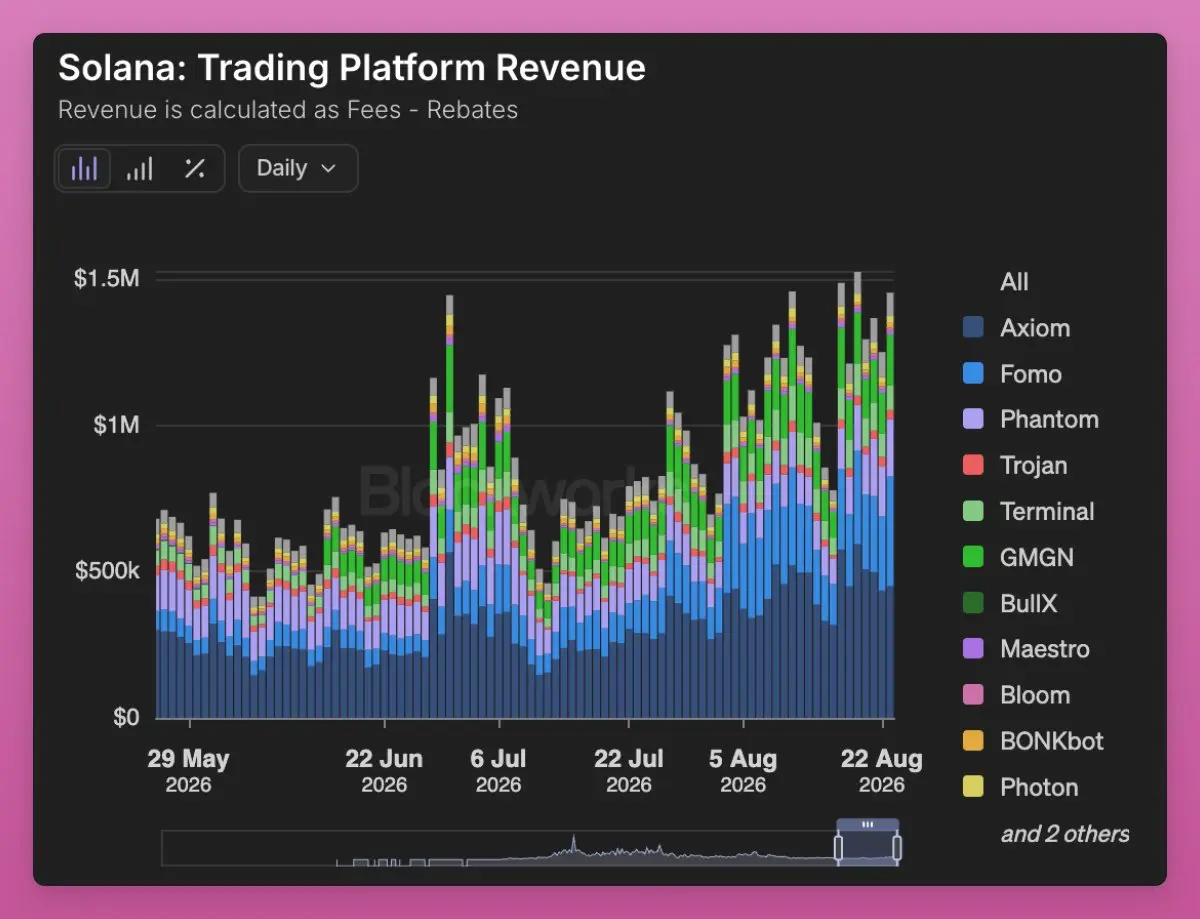
Task: Toggle the Maestro series in legend
Action: click(x=1025, y=650)
